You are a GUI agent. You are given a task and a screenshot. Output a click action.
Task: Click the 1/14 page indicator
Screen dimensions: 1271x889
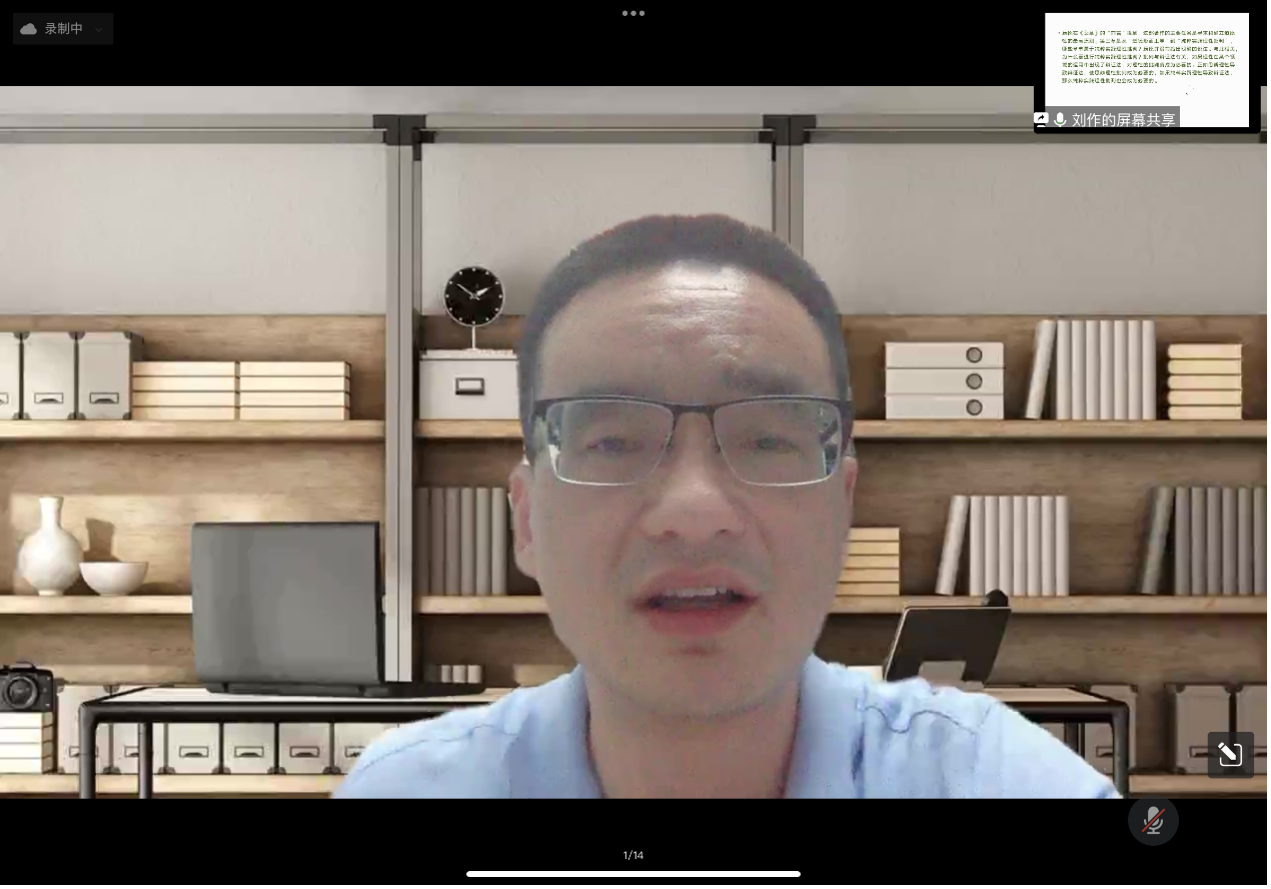click(633, 855)
